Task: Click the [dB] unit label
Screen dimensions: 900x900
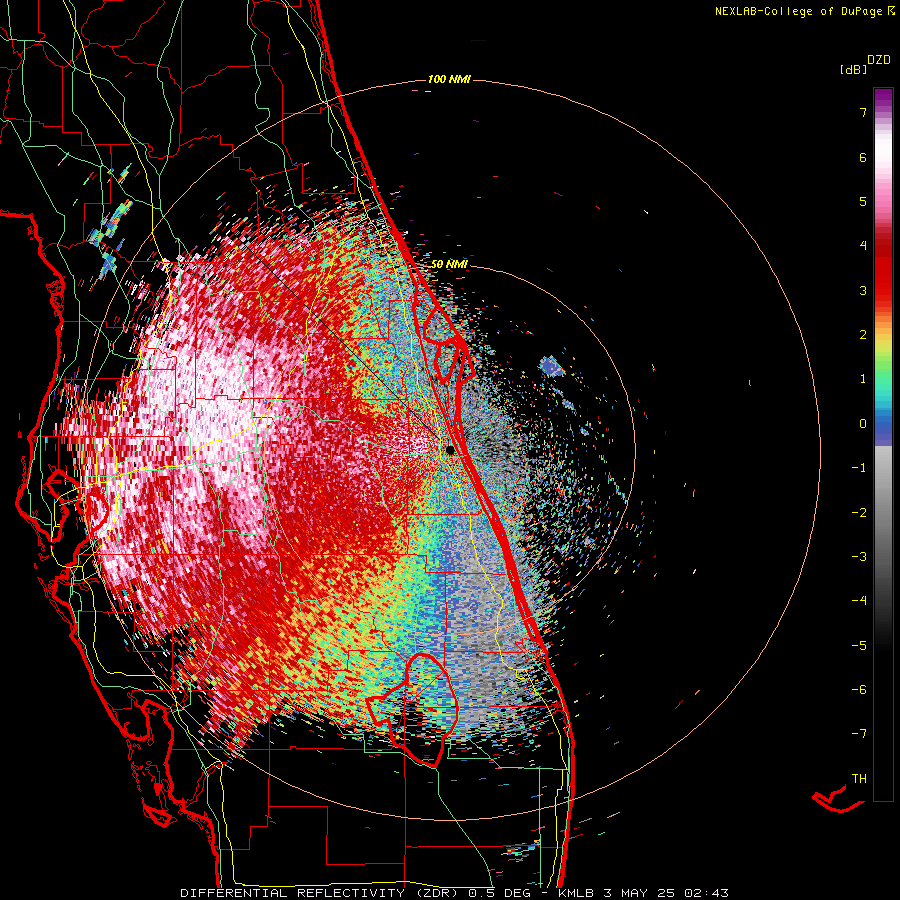Action: (x=853, y=70)
